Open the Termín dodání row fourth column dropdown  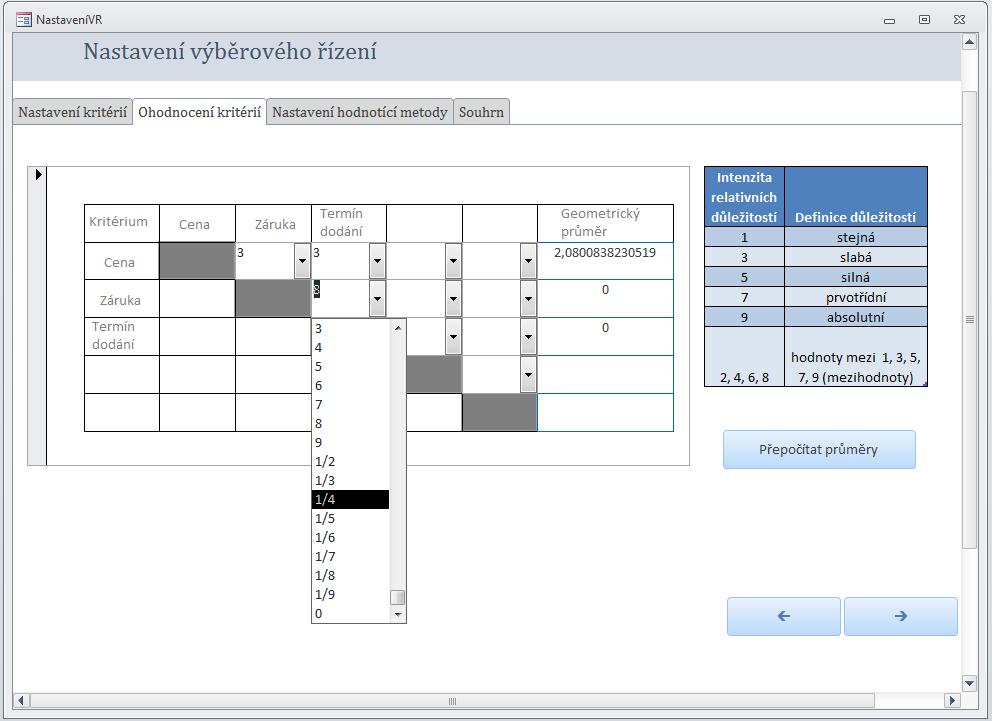[453, 336]
